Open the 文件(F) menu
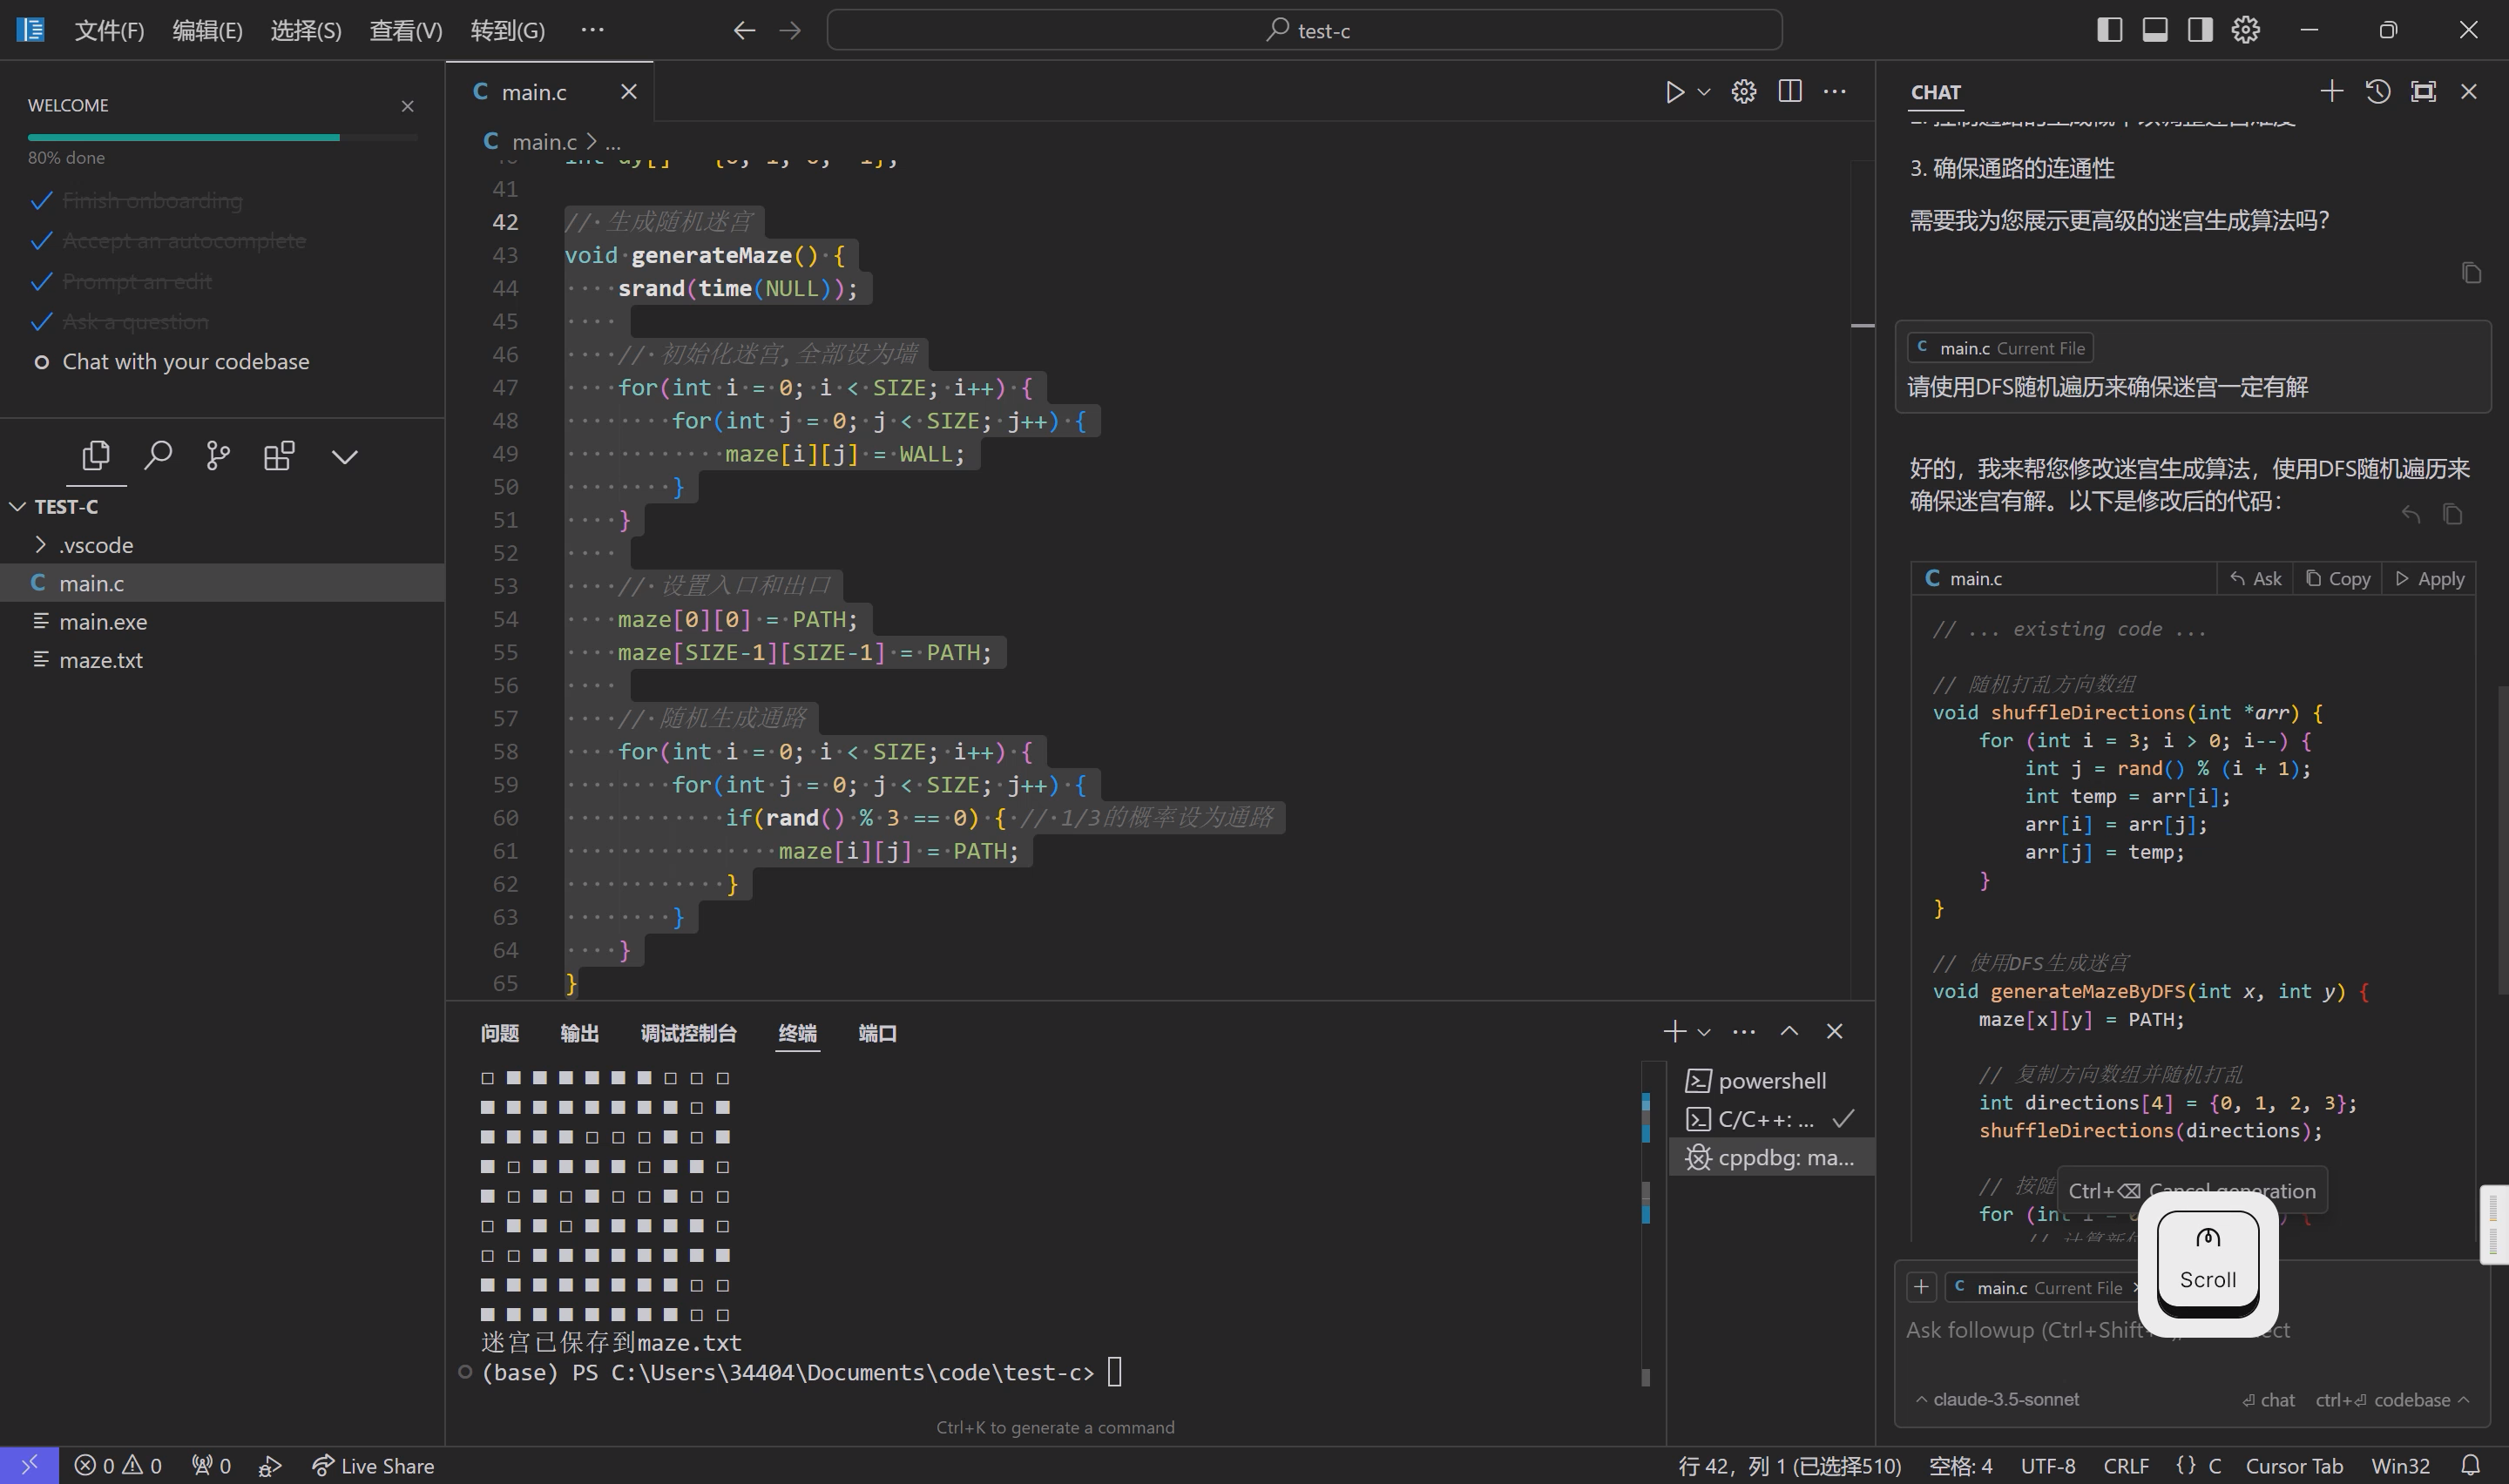Image resolution: width=2509 pixels, height=1484 pixels. pyautogui.click(x=109, y=30)
